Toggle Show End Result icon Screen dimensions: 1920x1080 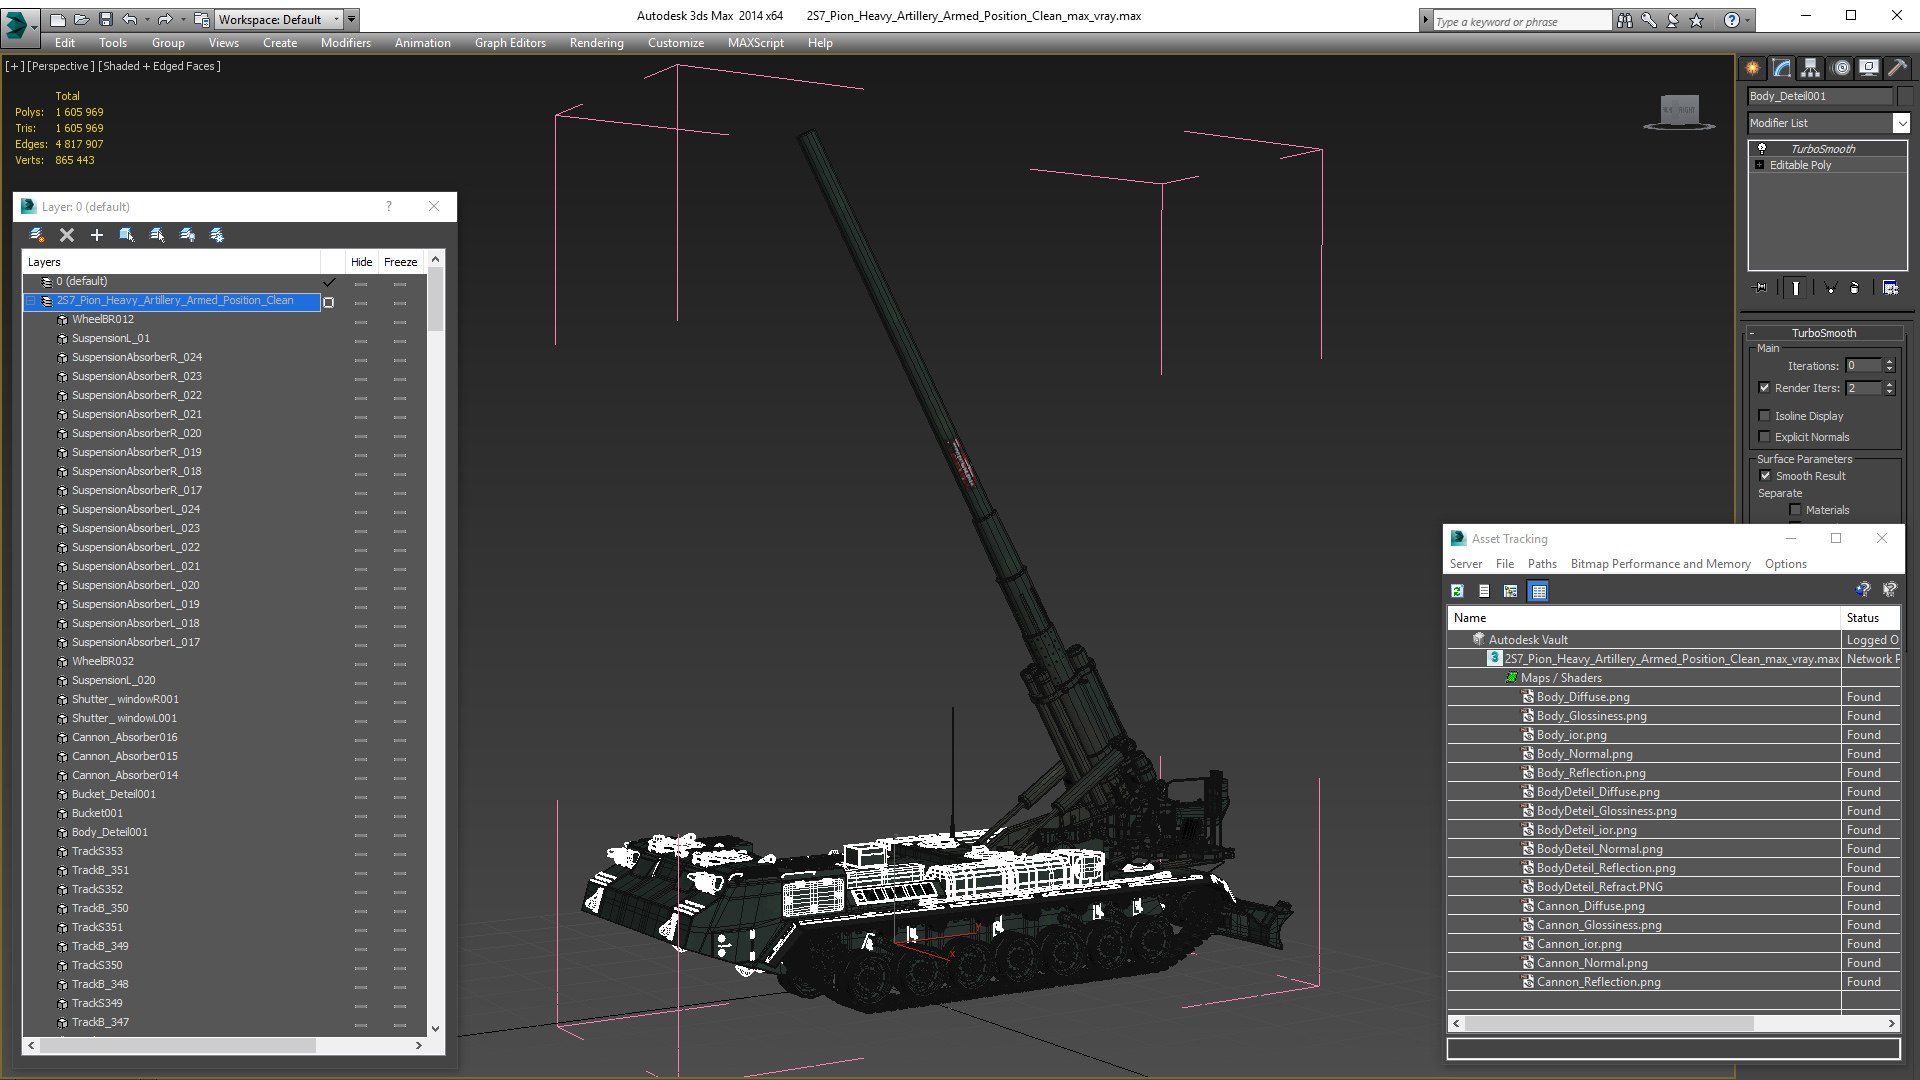(1796, 288)
